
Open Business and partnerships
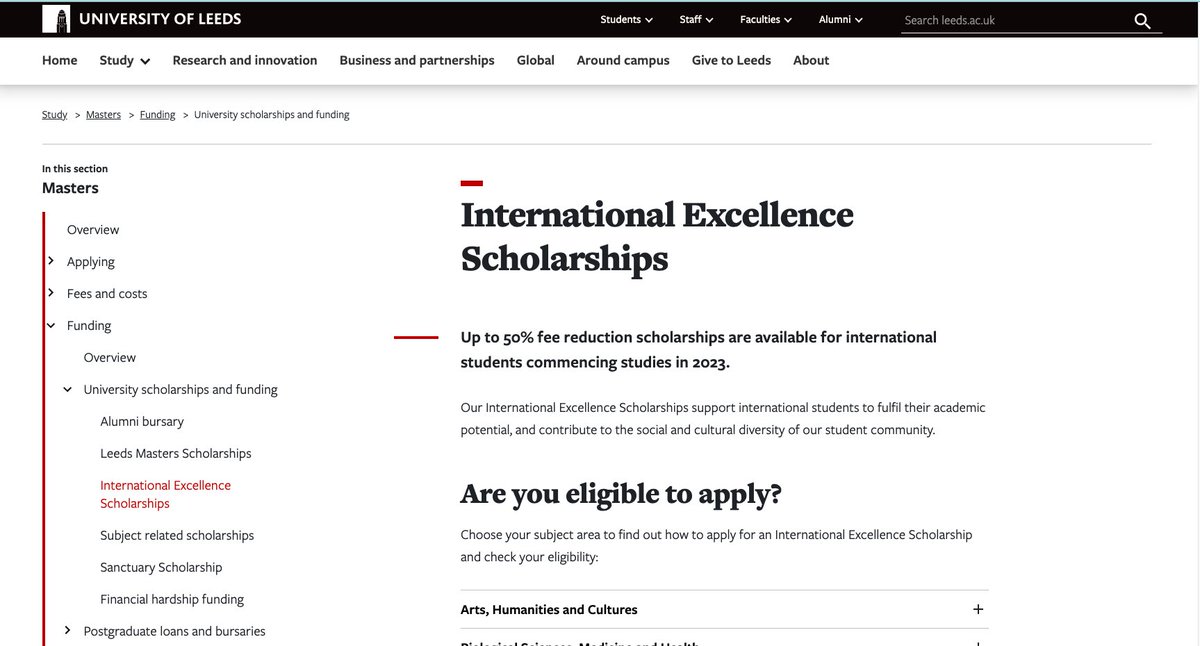(x=417, y=60)
